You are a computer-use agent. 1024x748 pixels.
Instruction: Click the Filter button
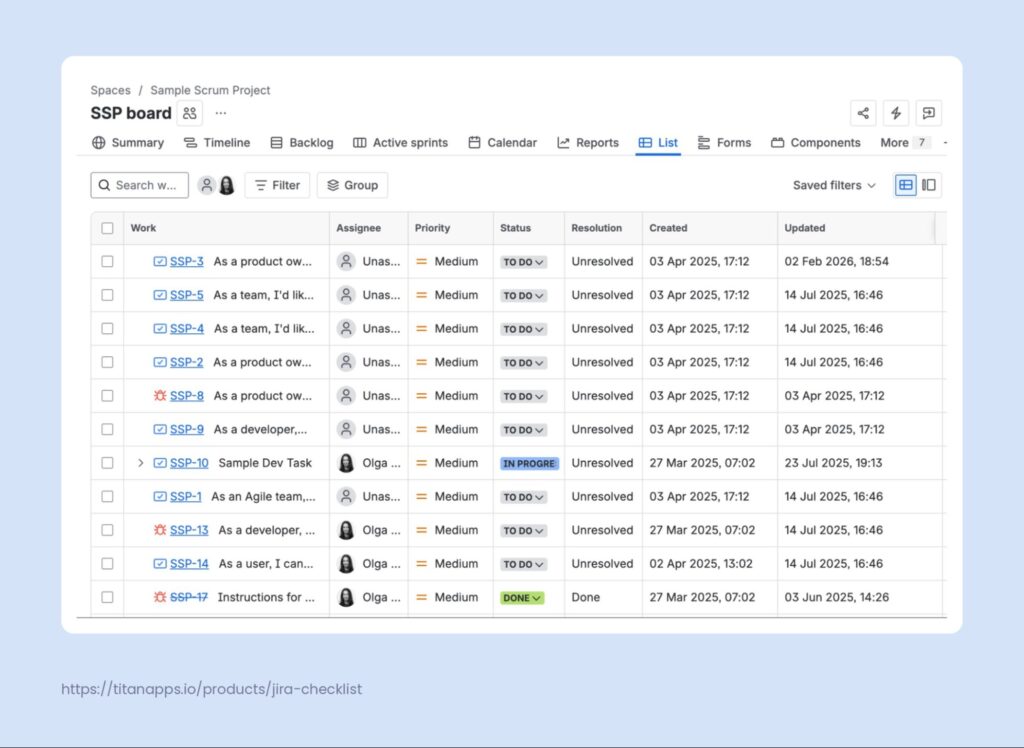pos(277,185)
